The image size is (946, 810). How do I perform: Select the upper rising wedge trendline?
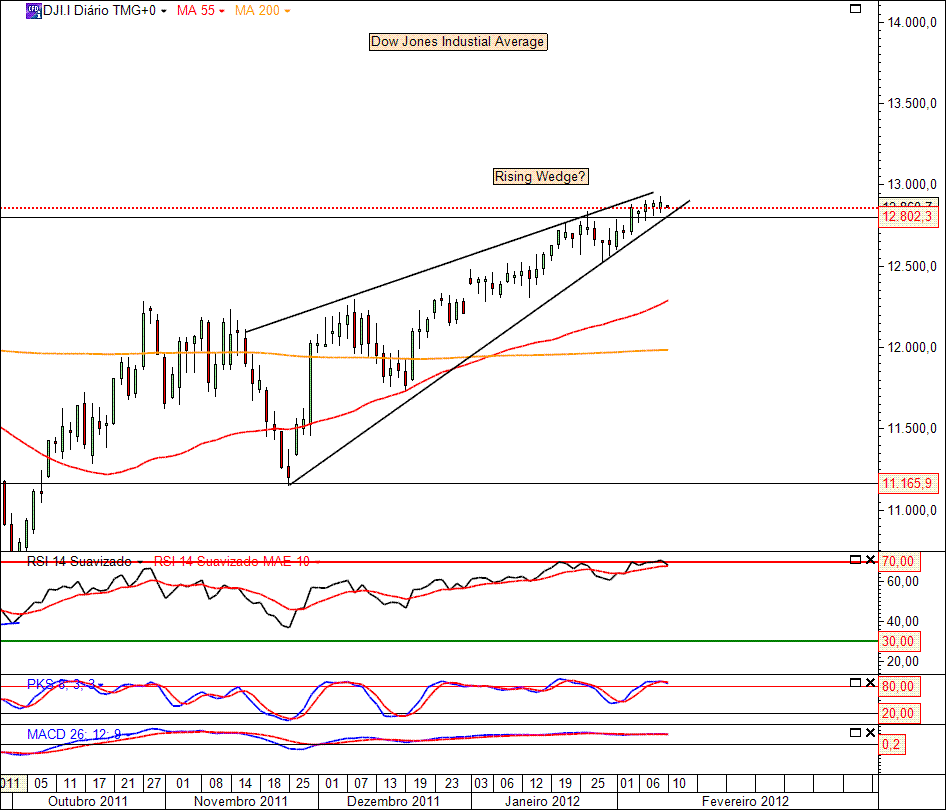[449, 262]
